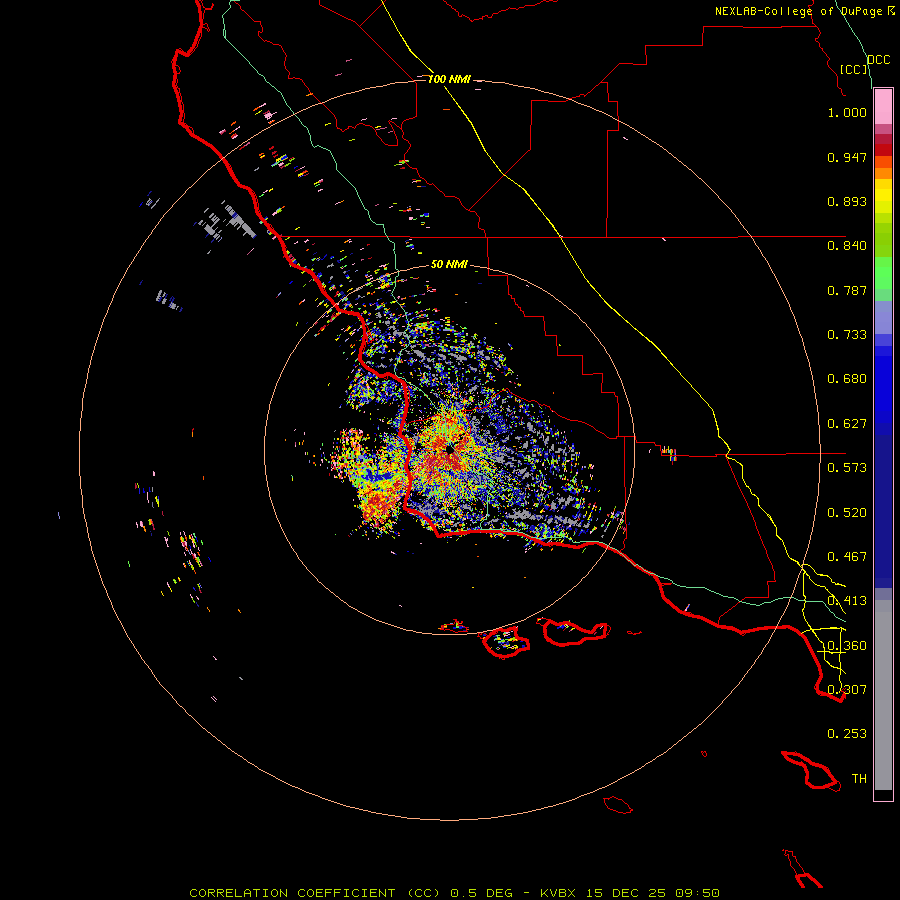Viewport: 900px width, 900px height.
Task: Pick the light pink segment of the color bar
Action: coord(883,107)
